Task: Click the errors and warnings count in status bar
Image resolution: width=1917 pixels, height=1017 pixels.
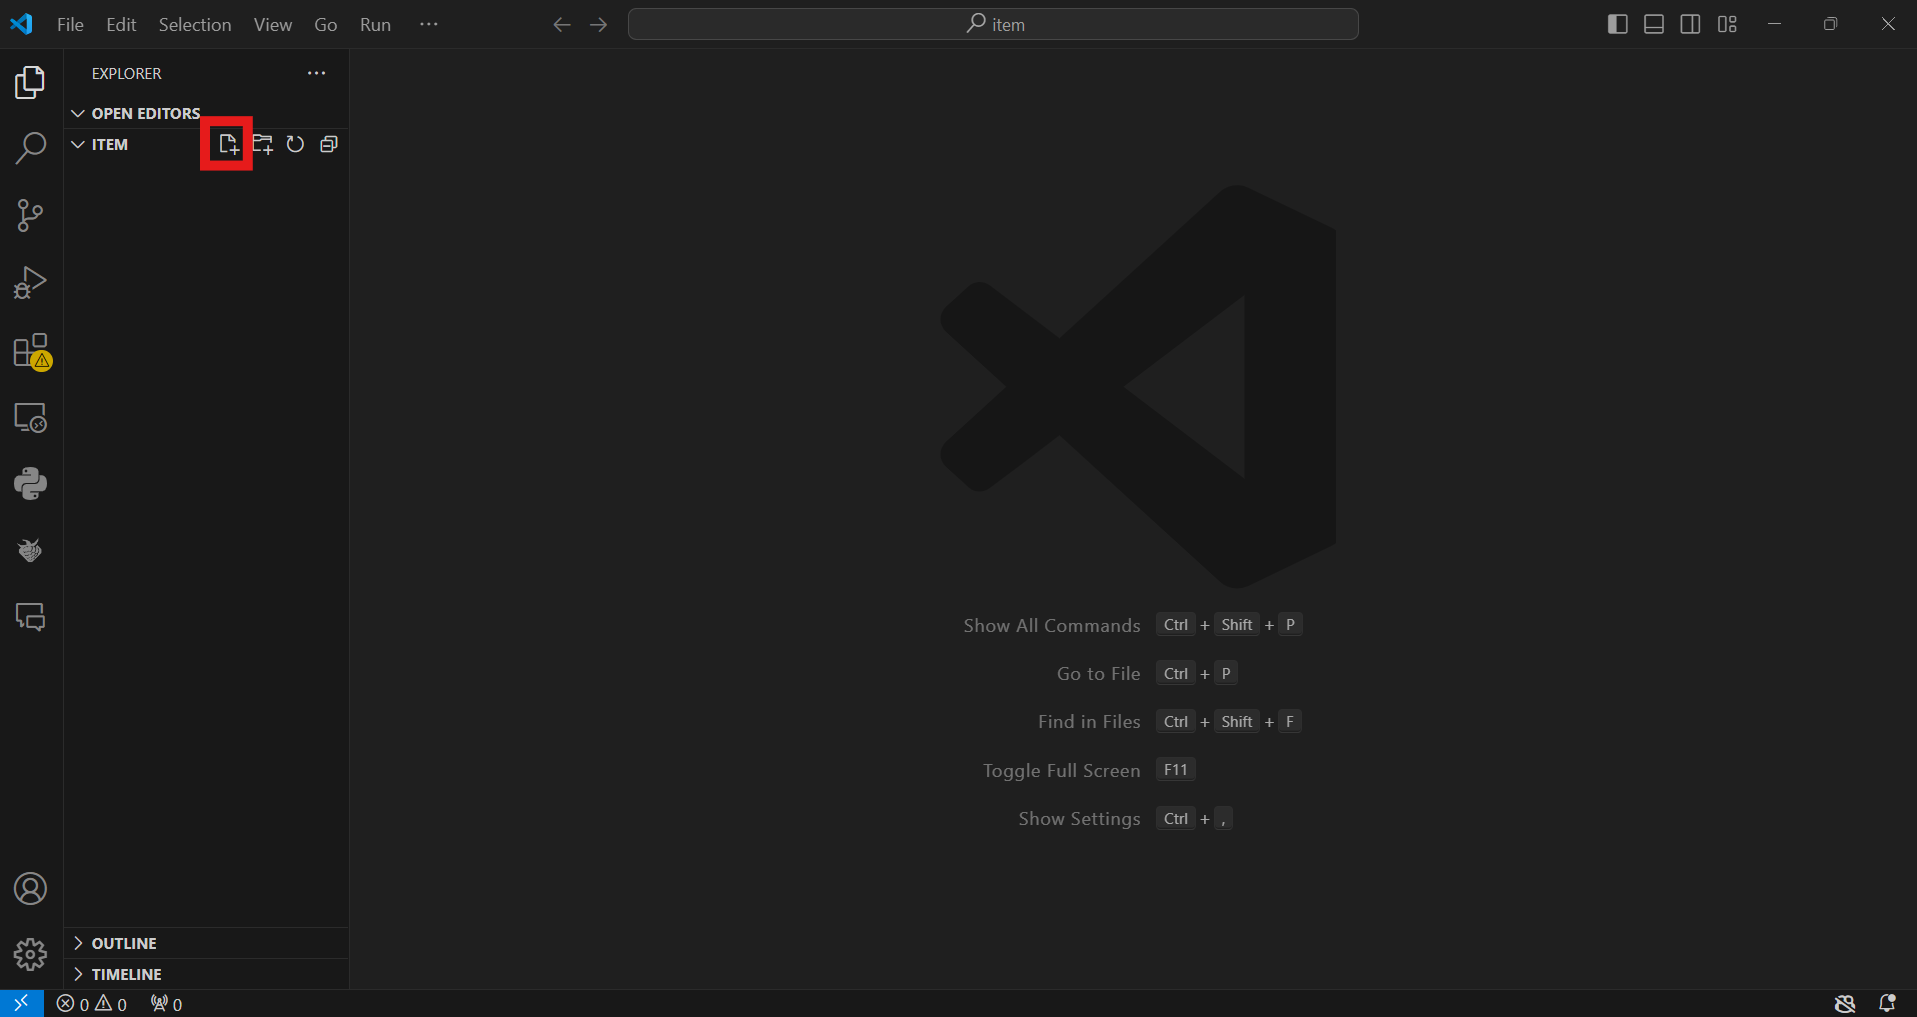Action: pyautogui.click(x=92, y=1003)
